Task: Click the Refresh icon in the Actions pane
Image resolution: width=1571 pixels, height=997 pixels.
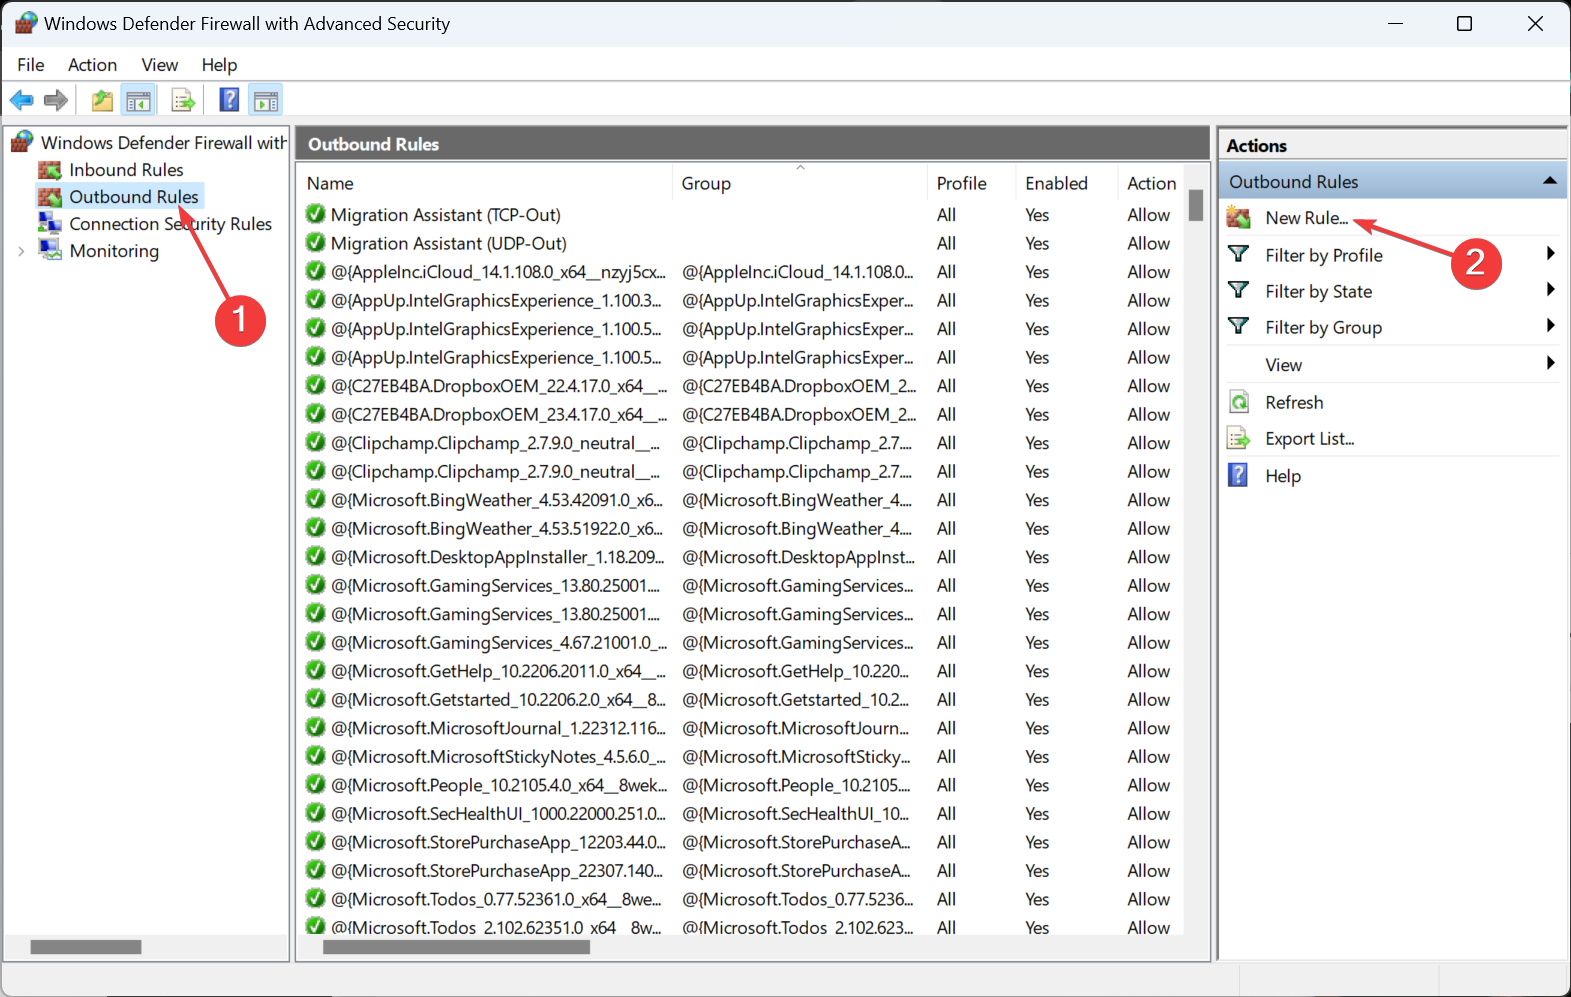Action: pyautogui.click(x=1239, y=402)
